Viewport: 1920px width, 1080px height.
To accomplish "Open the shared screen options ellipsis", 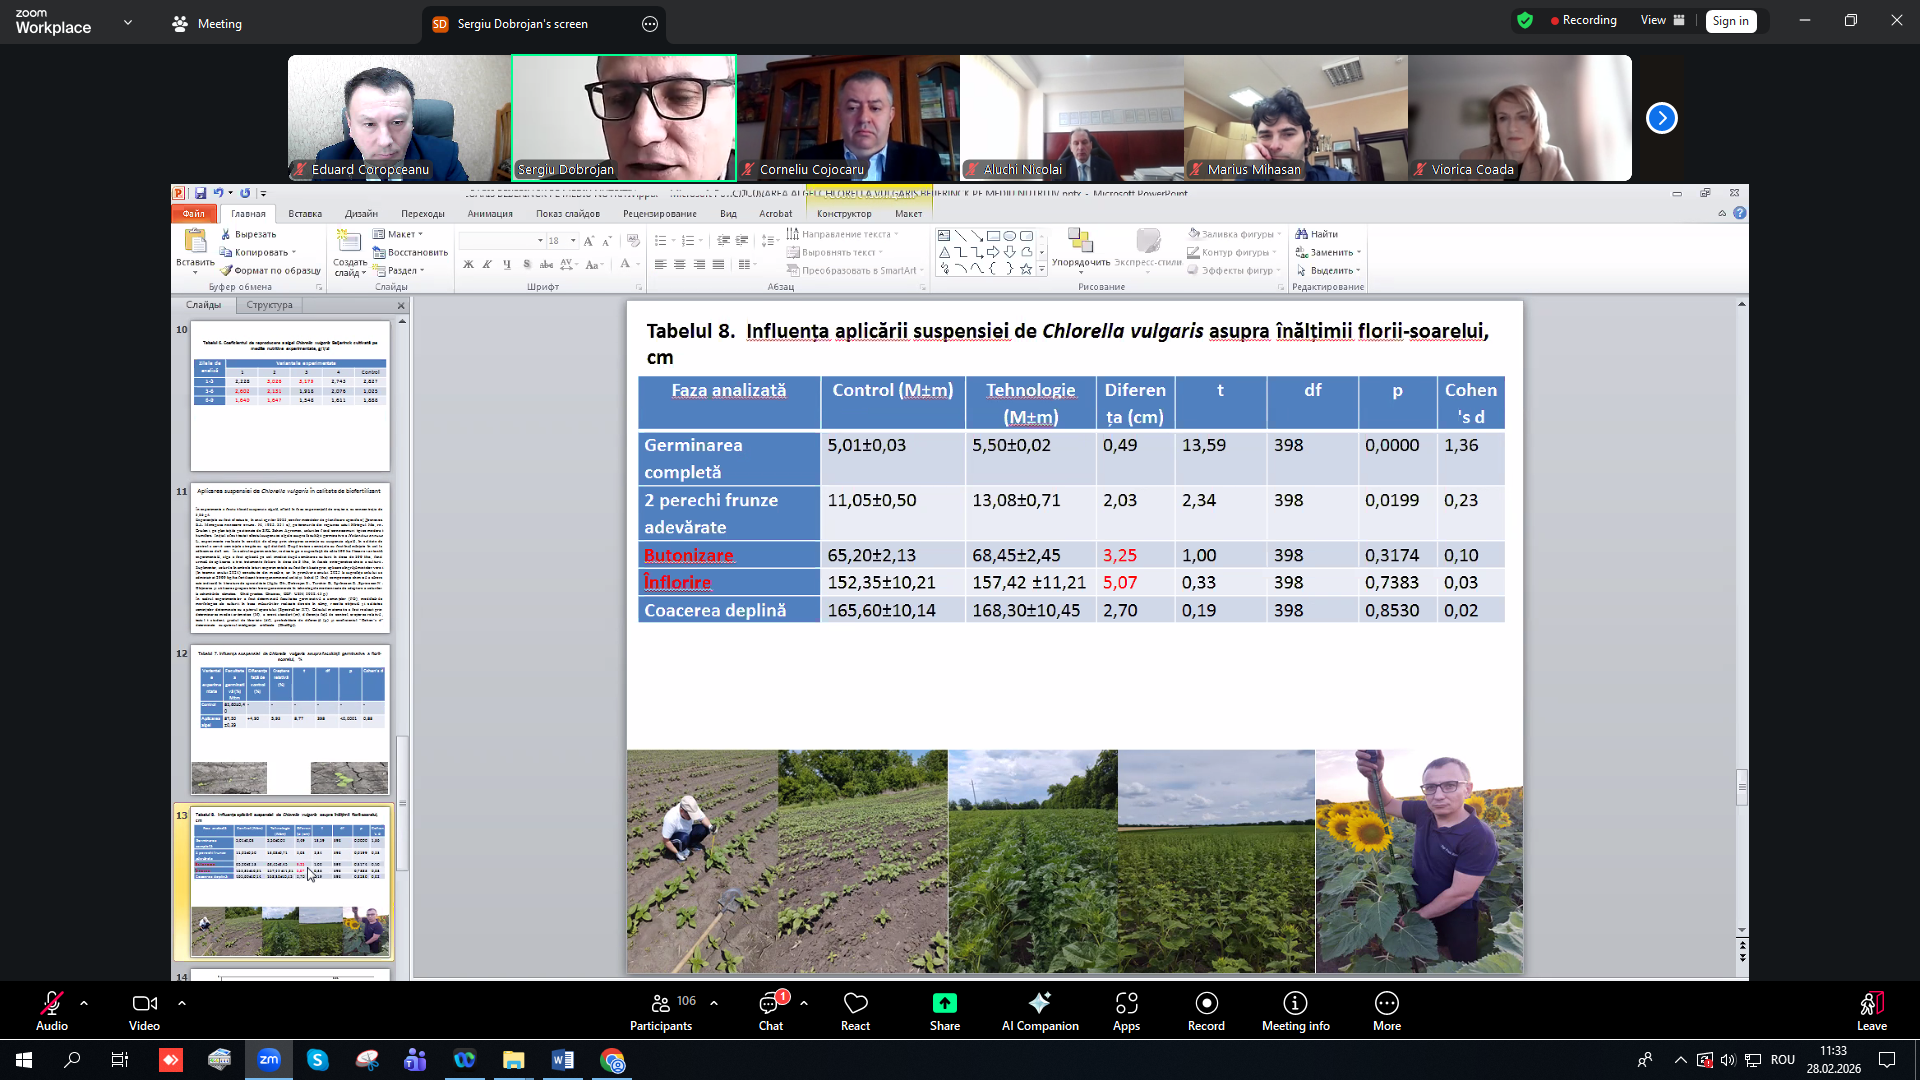I will coord(650,24).
